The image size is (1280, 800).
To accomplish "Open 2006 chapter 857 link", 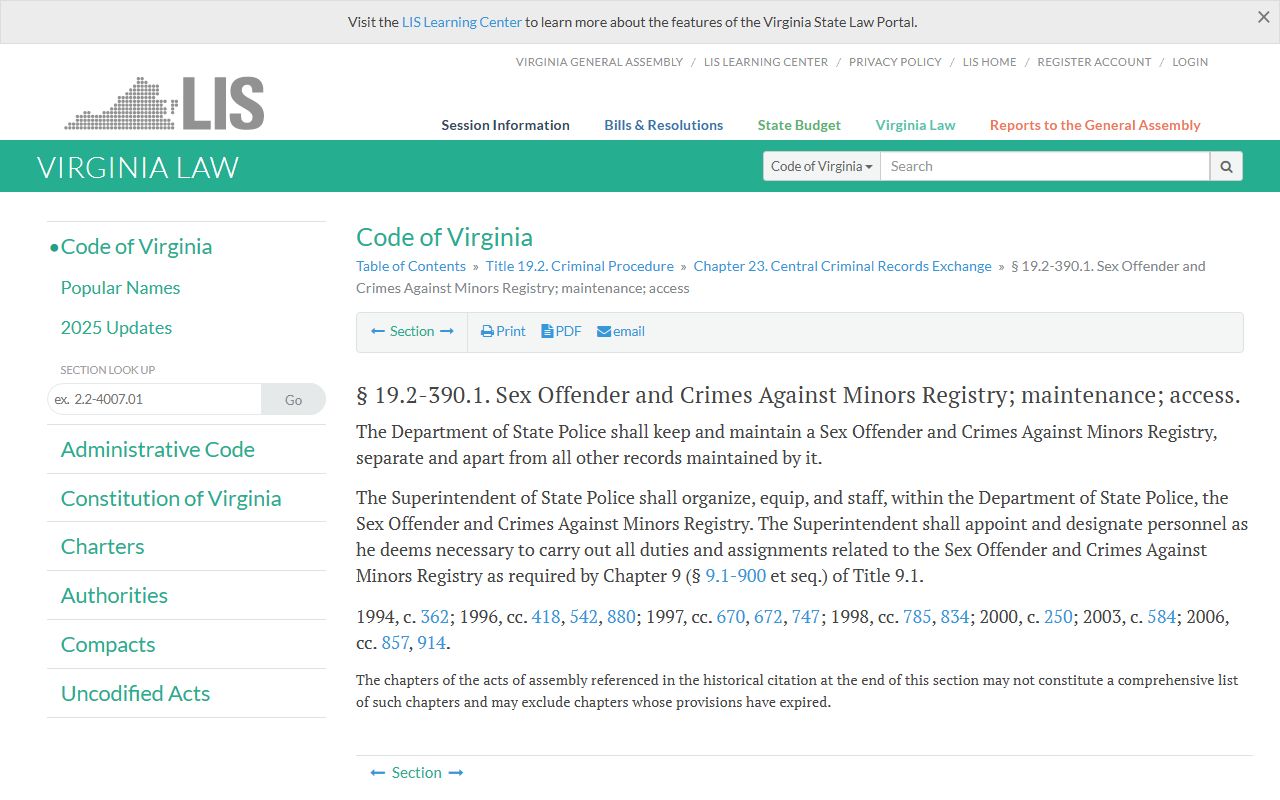I will [x=395, y=642].
